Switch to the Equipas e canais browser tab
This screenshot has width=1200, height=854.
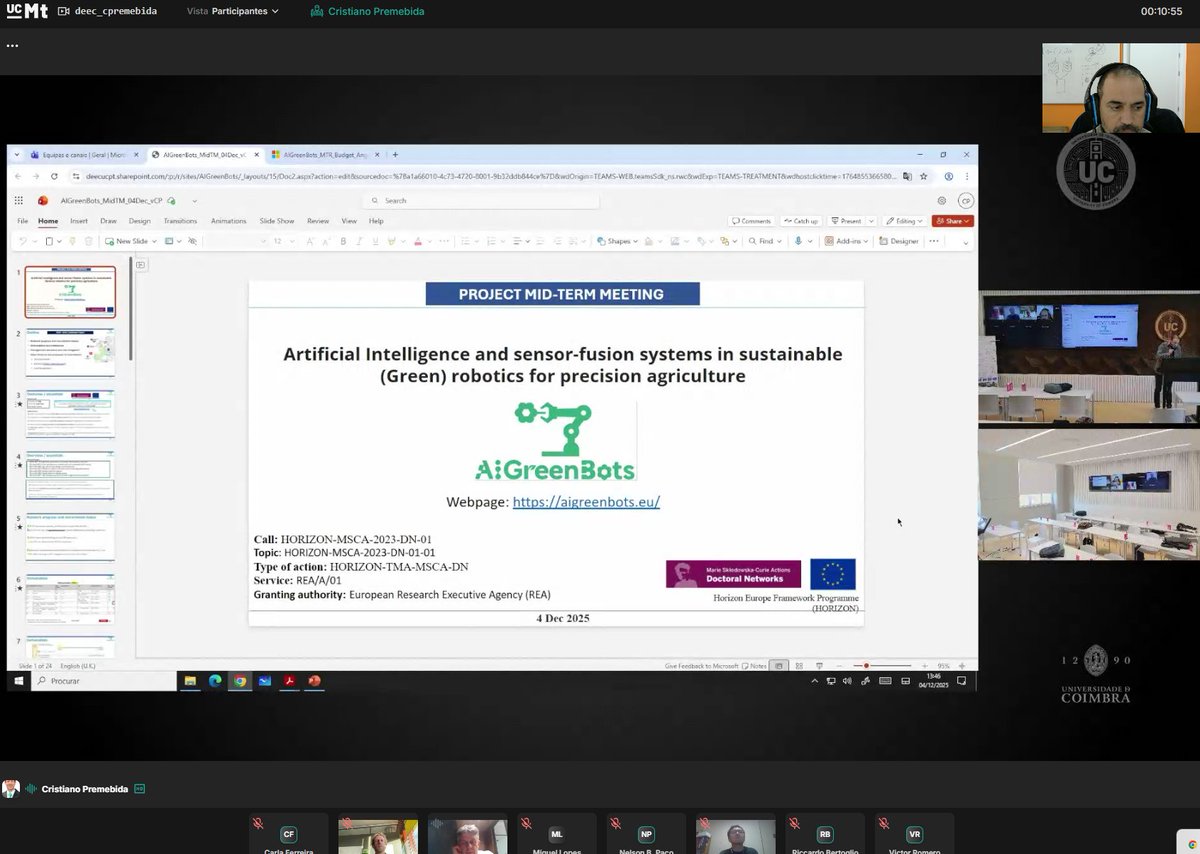coord(82,155)
